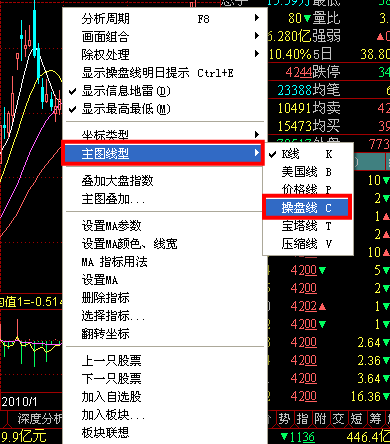Expand the 分析周期 submenu
This screenshot has height=444, width=390.
165,19
